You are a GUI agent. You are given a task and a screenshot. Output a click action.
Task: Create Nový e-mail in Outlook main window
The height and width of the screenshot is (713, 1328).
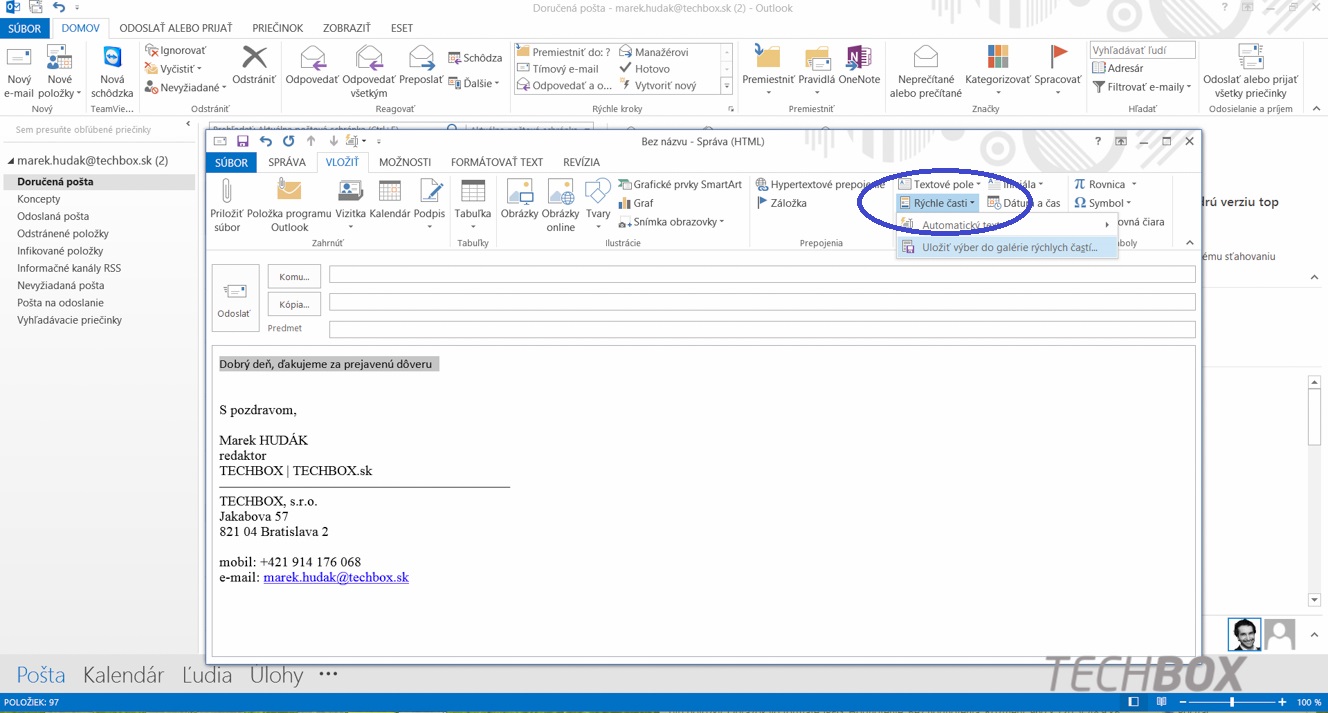click(x=19, y=72)
